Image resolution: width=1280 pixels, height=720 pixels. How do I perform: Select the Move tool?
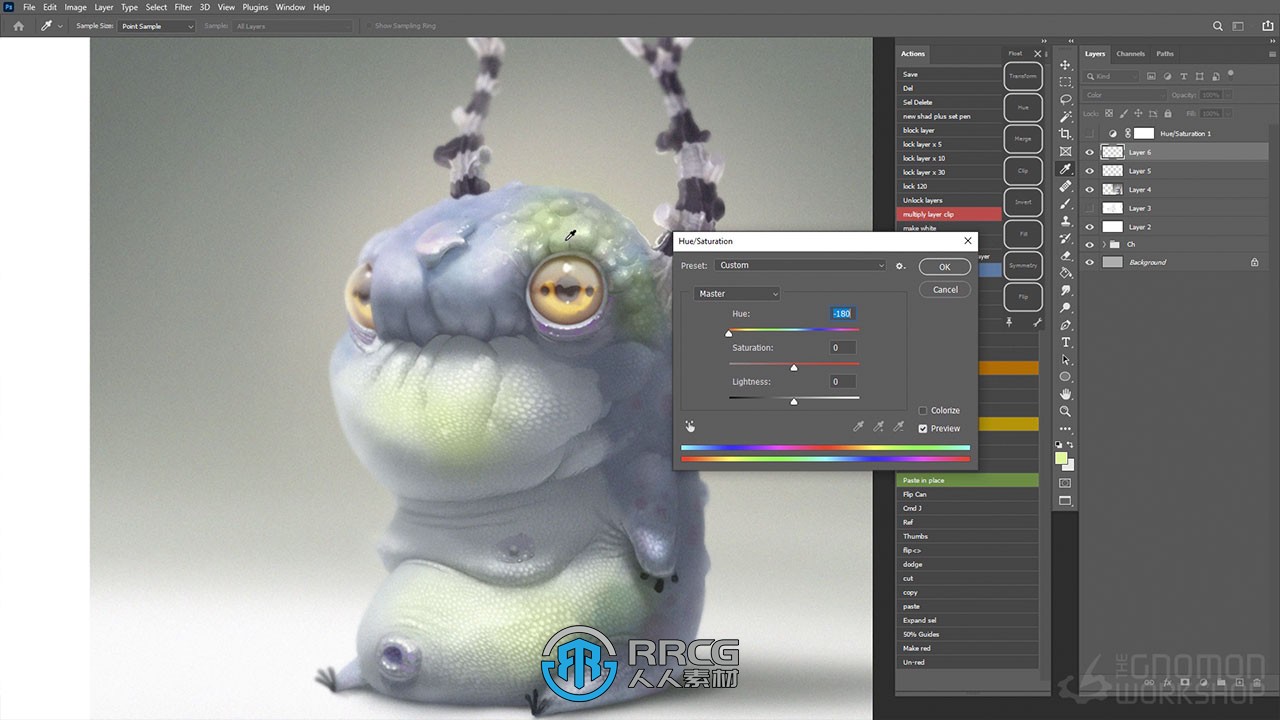1065,65
